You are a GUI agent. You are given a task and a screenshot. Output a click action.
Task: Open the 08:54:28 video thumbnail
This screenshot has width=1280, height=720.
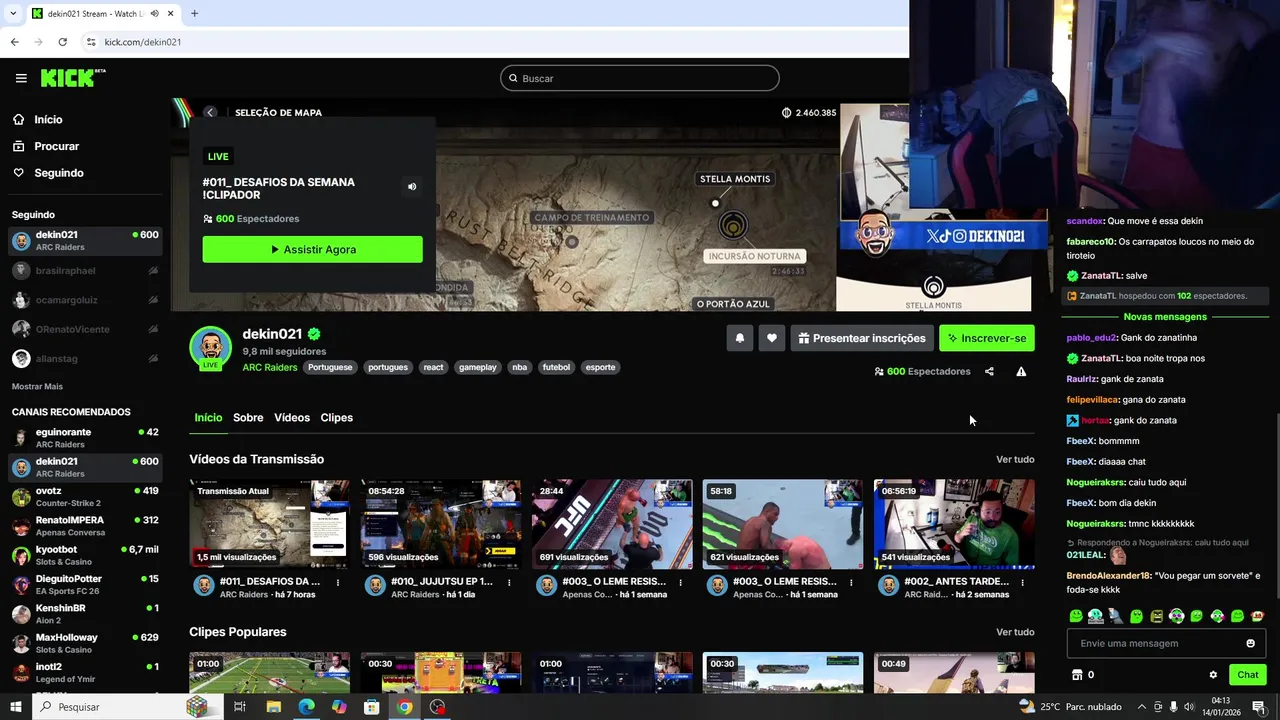click(x=441, y=524)
